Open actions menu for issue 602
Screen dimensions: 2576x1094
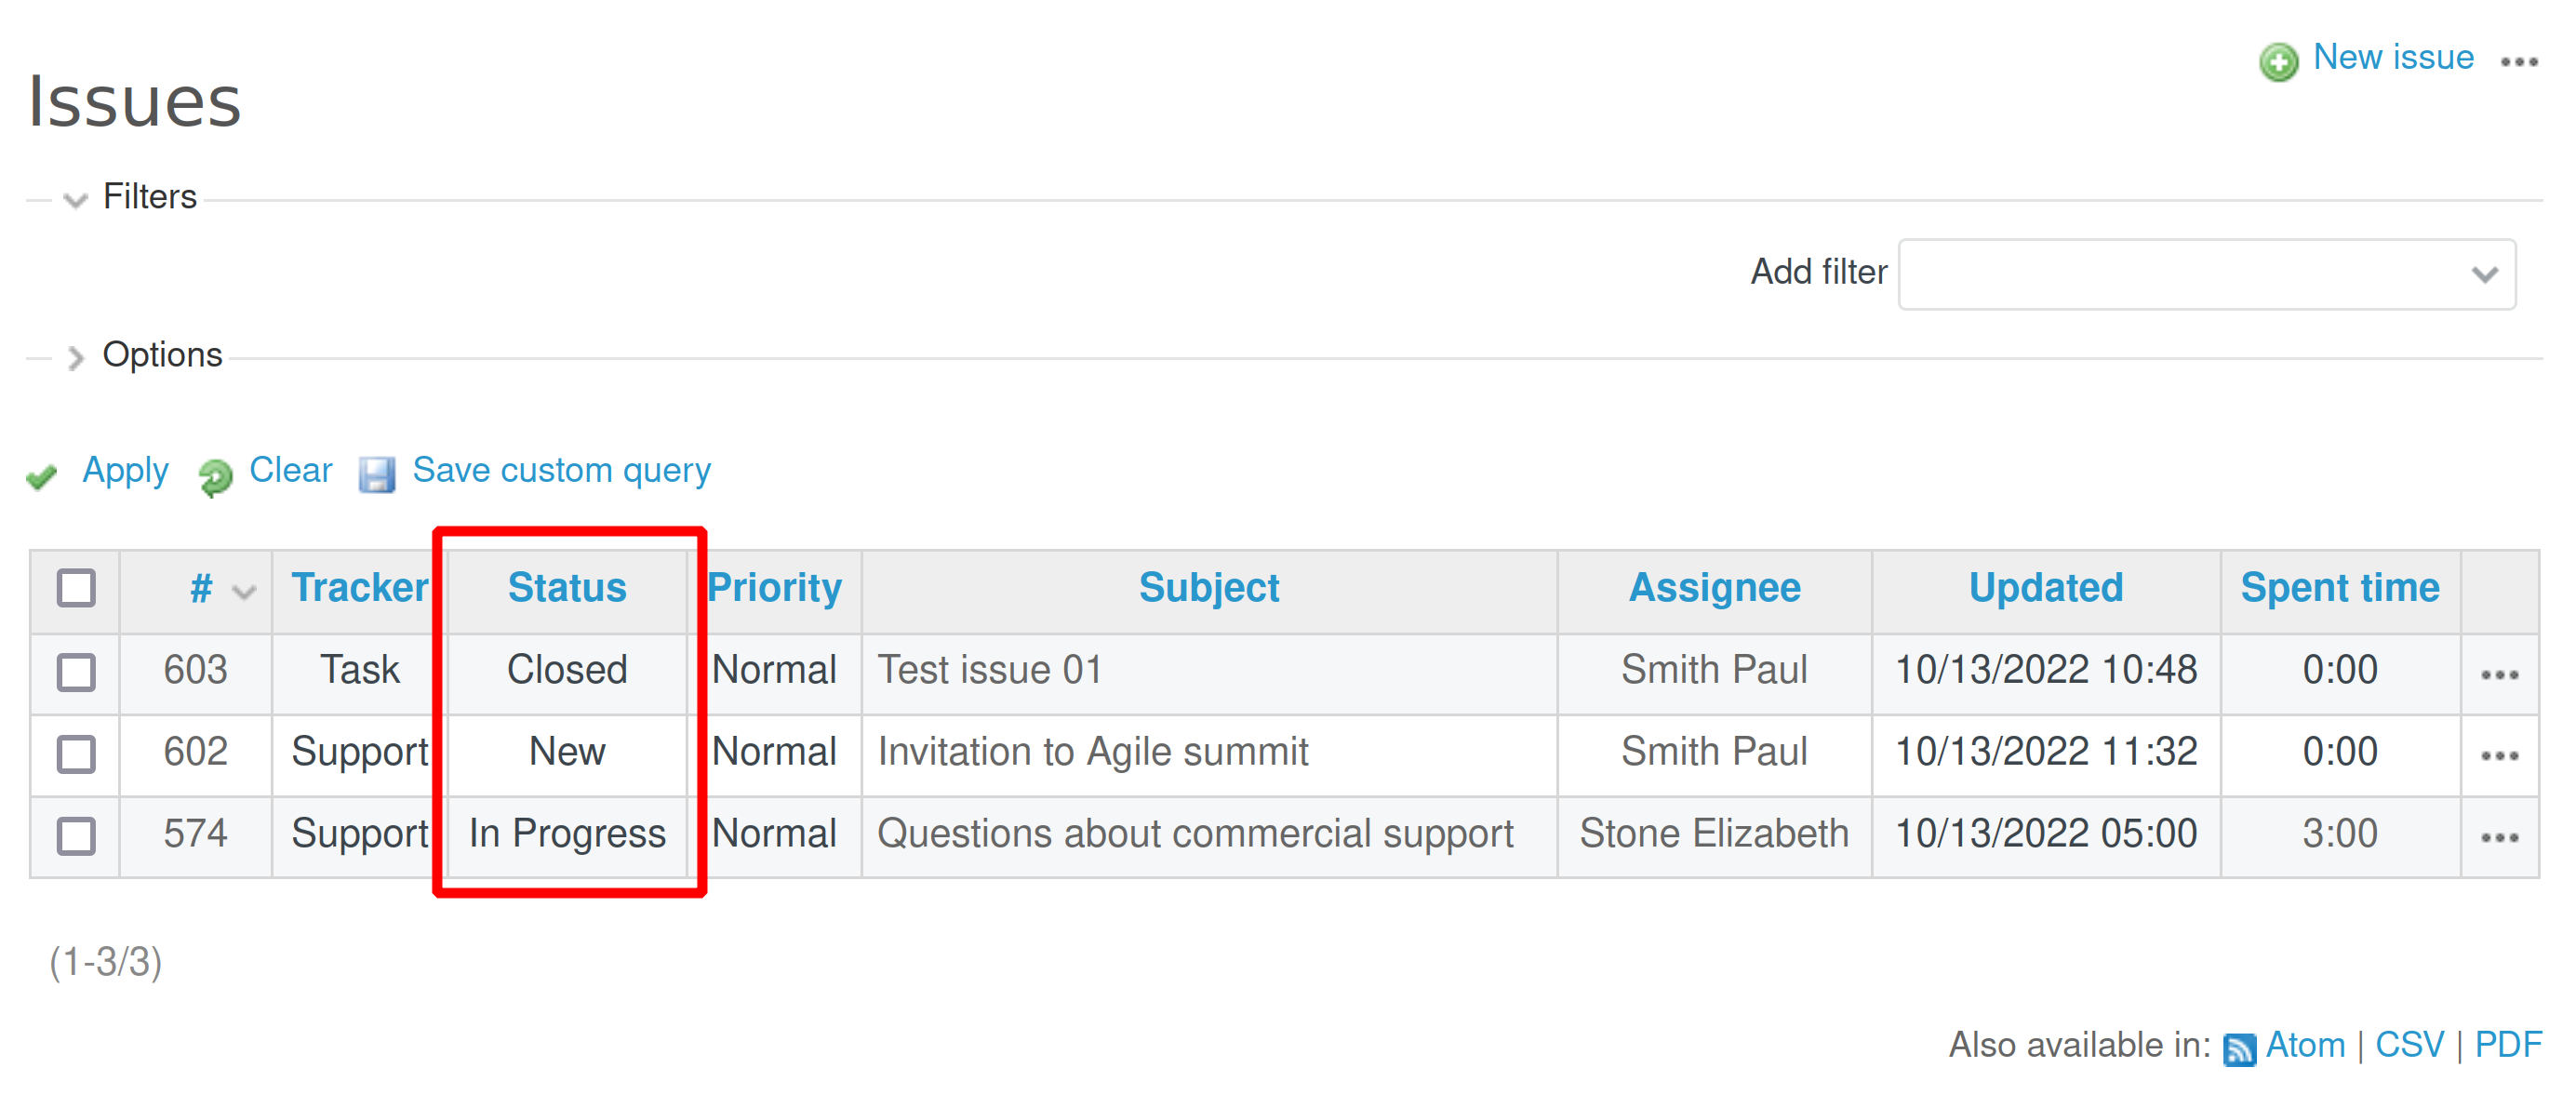(2498, 756)
